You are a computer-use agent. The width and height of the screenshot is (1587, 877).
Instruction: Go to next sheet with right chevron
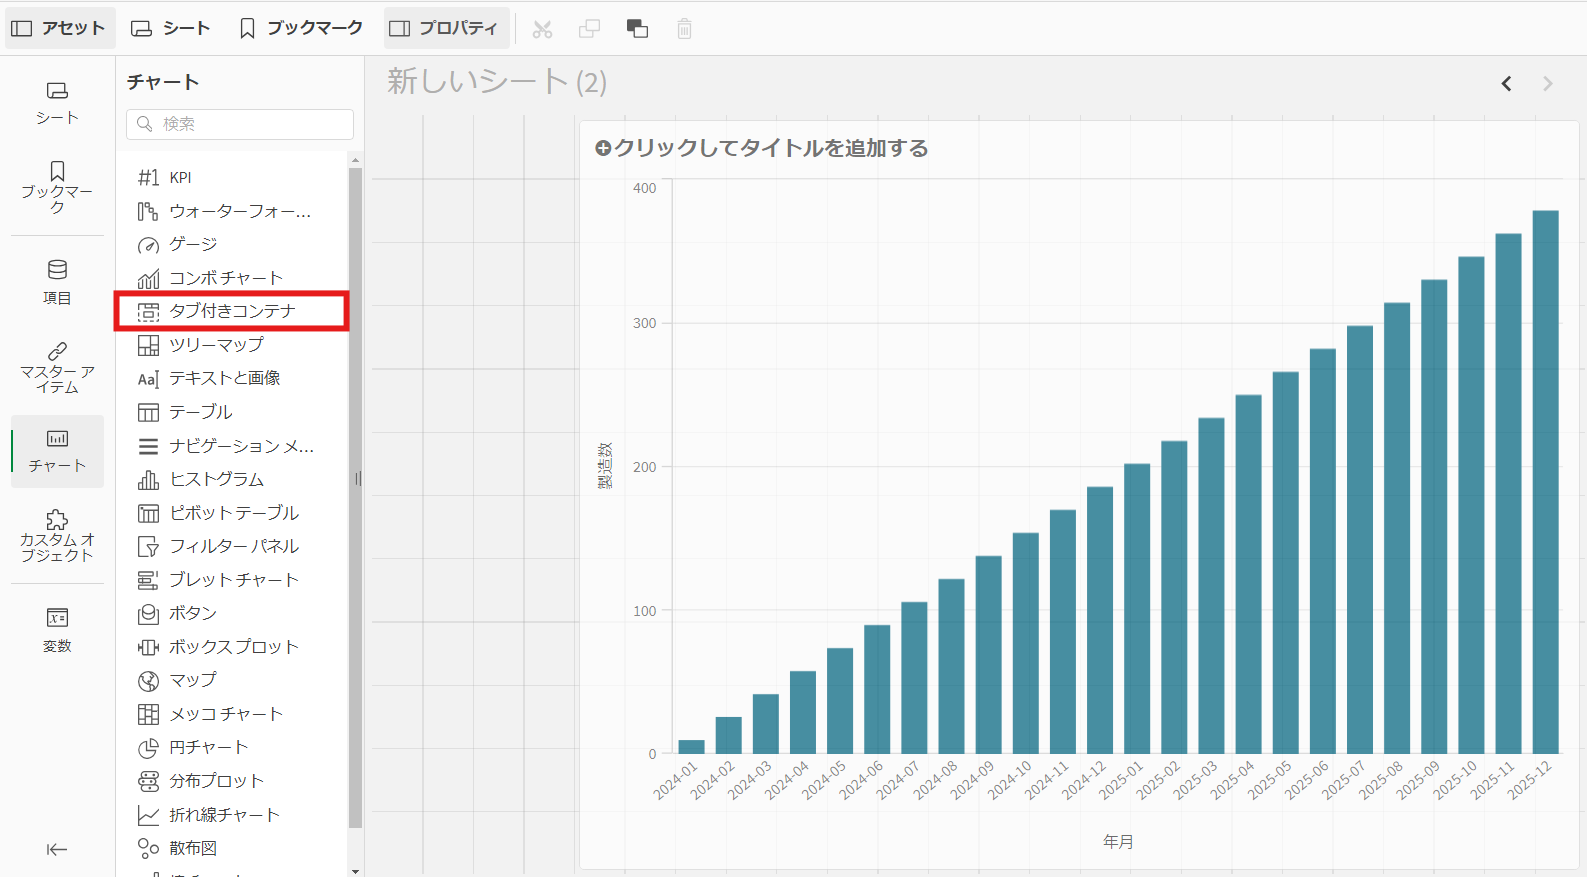point(1548,84)
